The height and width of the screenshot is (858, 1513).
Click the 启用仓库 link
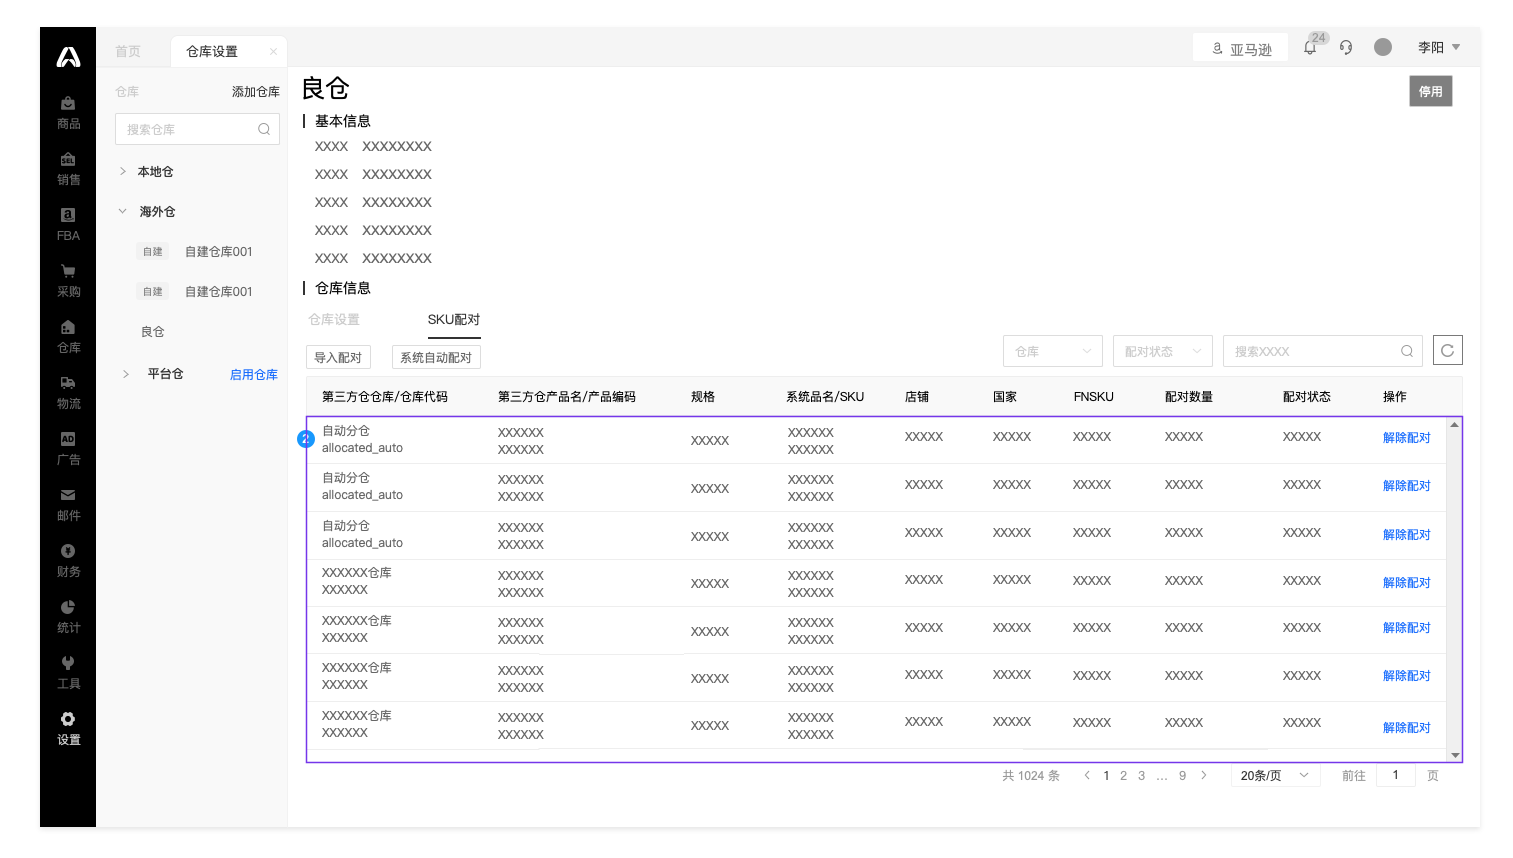point(254,374)
